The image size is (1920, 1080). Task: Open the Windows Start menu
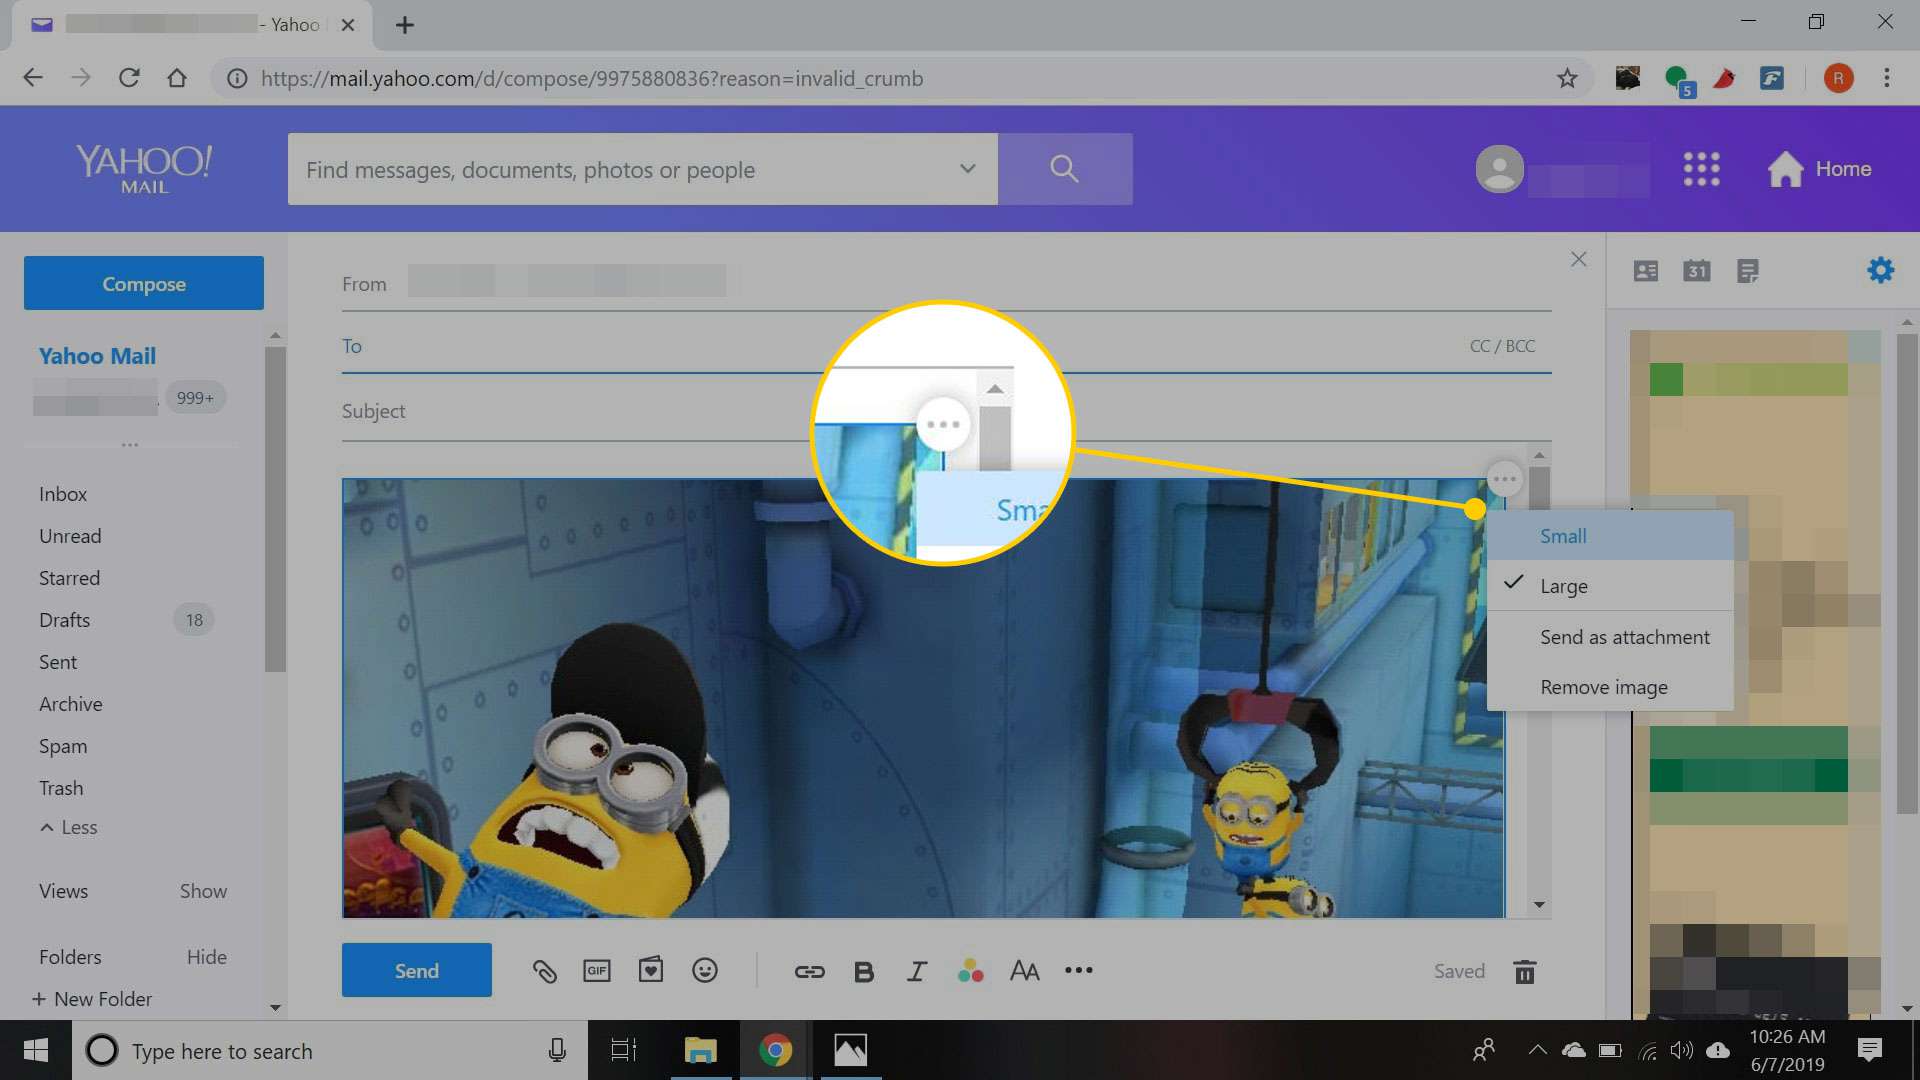pos(36,1050)
